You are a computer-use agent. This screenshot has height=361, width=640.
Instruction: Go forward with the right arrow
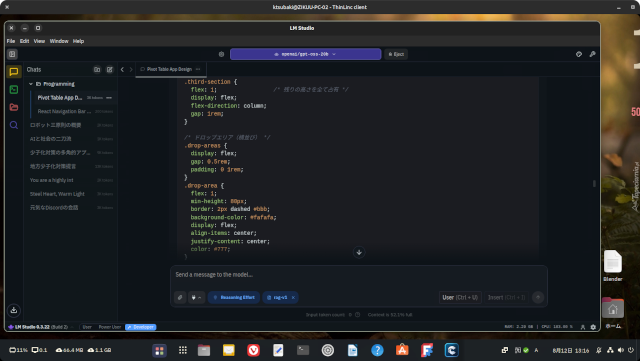[x=131, y=69]
